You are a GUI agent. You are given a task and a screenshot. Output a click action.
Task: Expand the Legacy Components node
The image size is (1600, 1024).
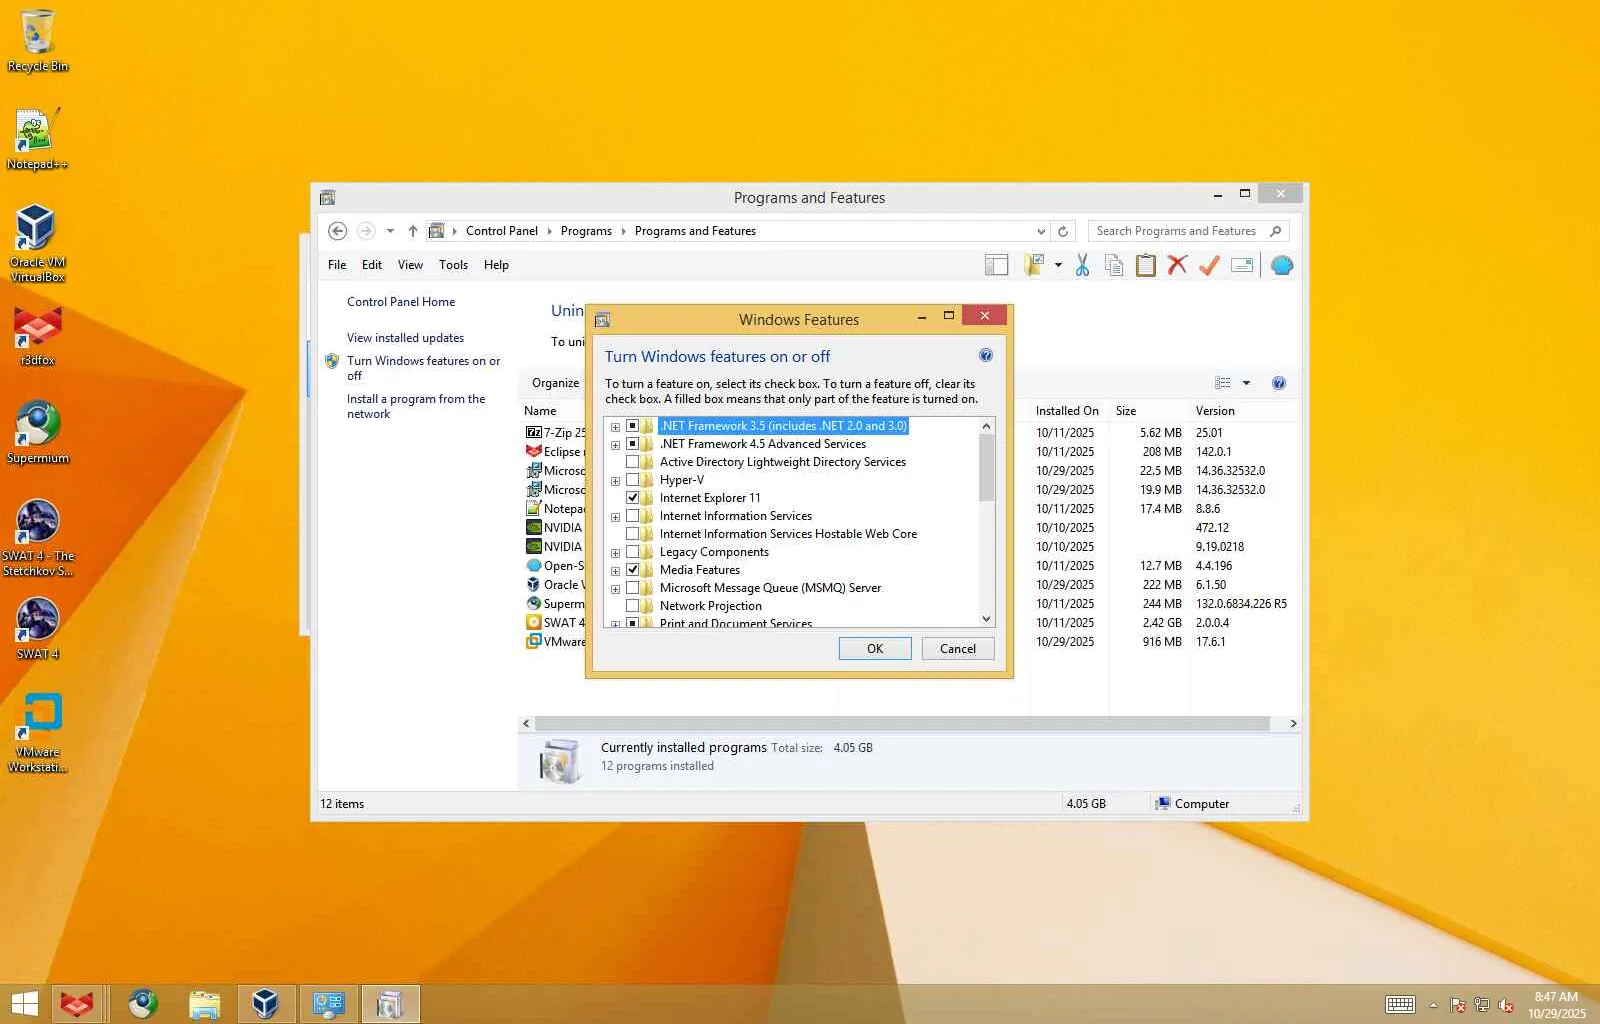615,553
